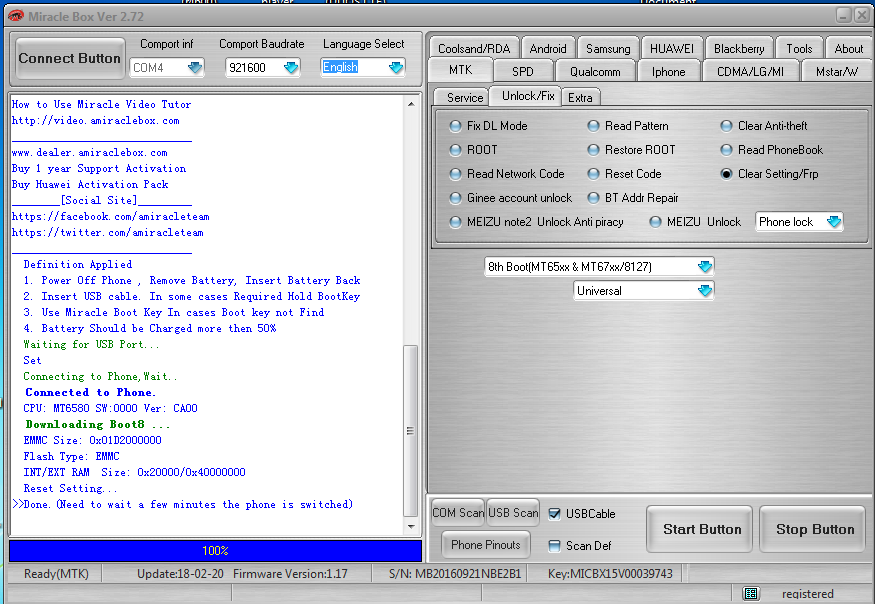Click the log scrollbar down arrow
This screenshot has width=875, height=604.
(x=411, y=526)
